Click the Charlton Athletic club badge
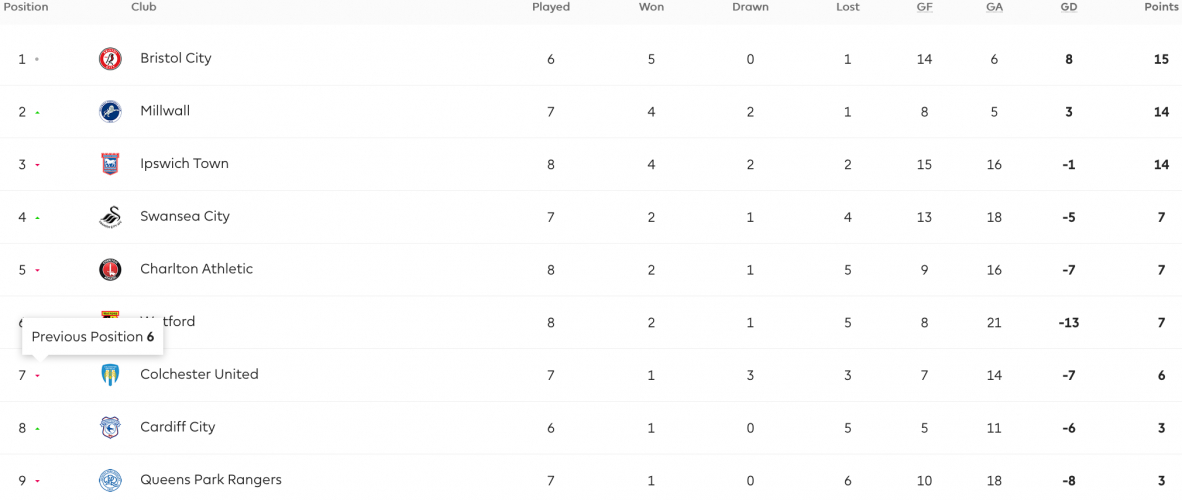 coord(110,269)
